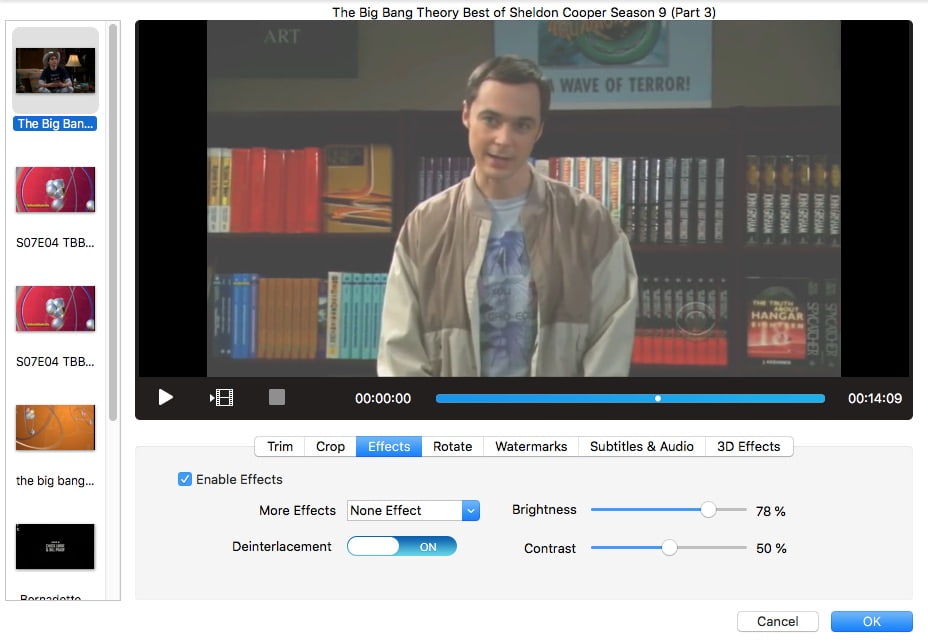Click the Contrast 50 % value

[771, 548]
